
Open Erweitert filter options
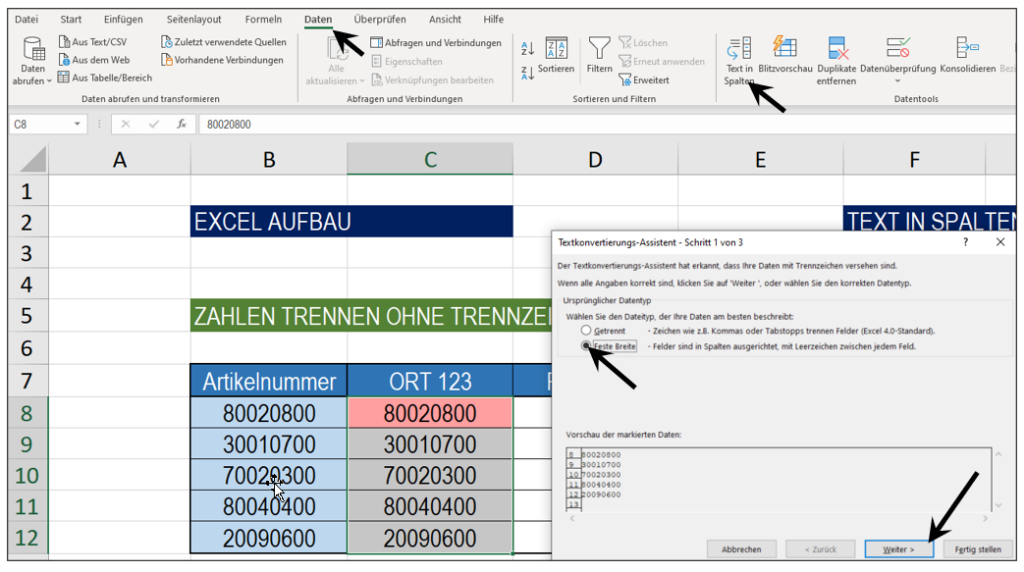pos(644,80)
